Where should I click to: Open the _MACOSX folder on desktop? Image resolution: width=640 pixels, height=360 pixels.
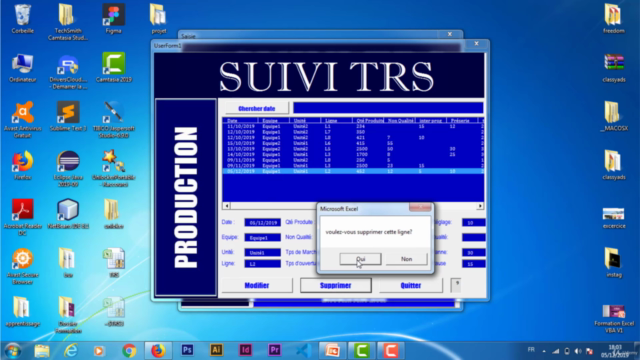[x=613, y=117]
